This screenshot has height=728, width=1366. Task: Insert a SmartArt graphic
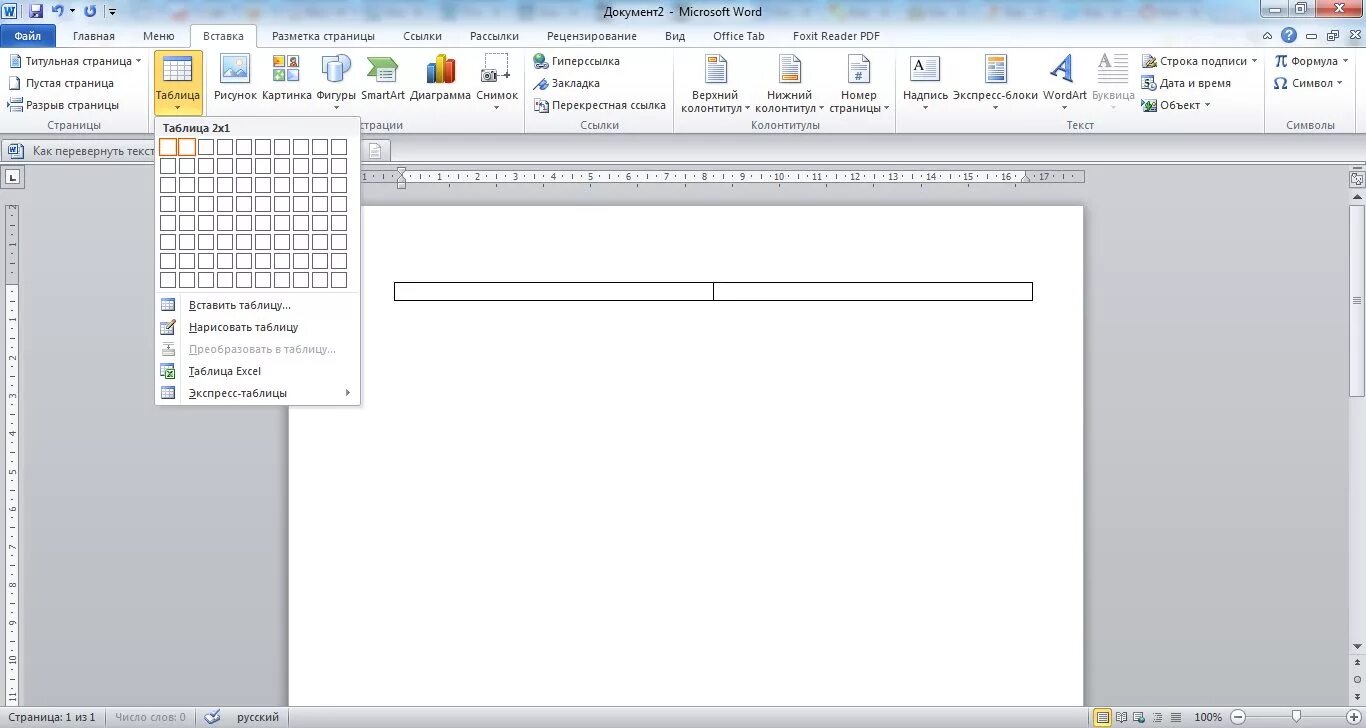[x=383, y=78]
